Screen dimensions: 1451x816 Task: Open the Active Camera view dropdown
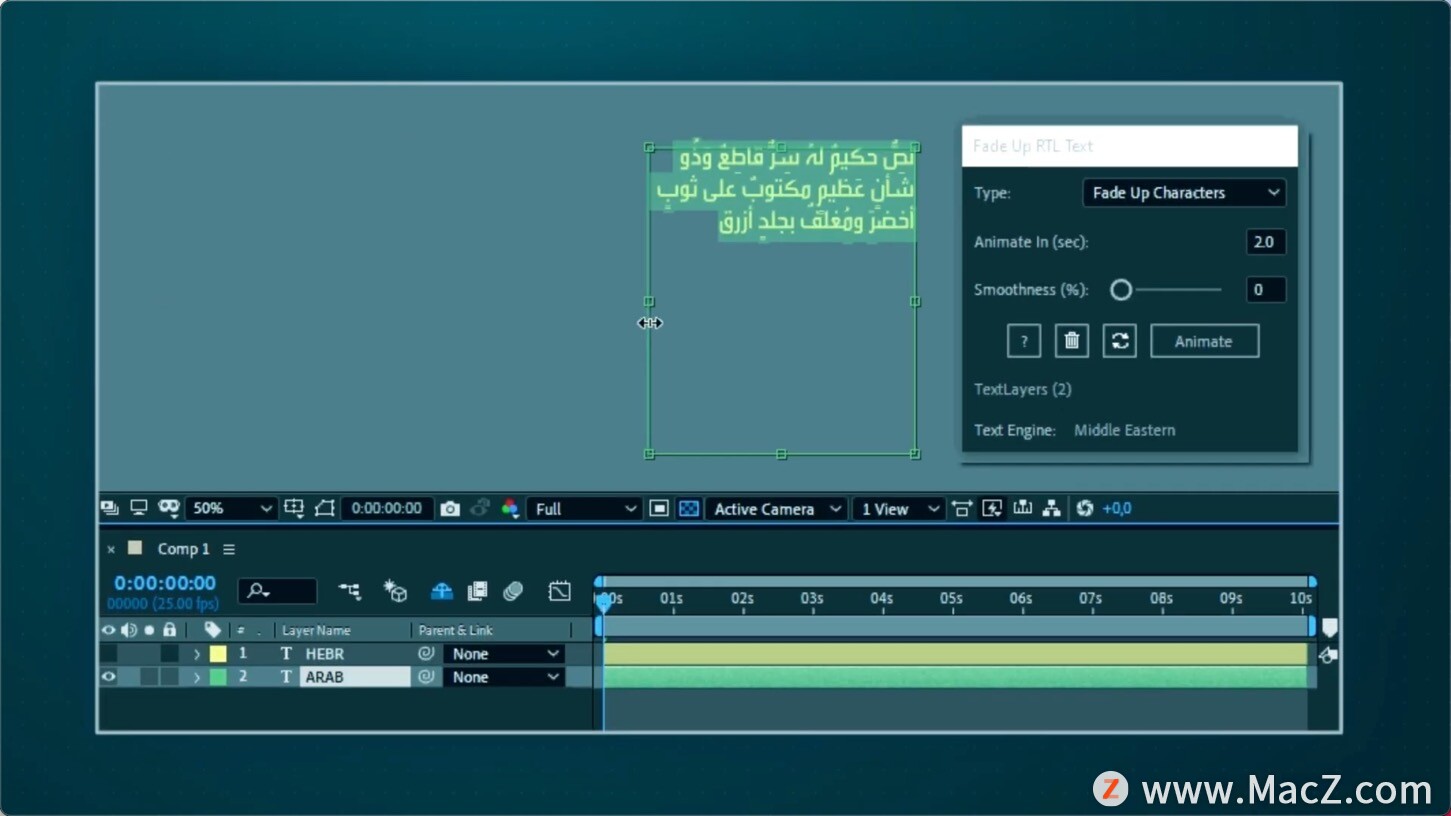pyautogui.click(x=776, y=508)
